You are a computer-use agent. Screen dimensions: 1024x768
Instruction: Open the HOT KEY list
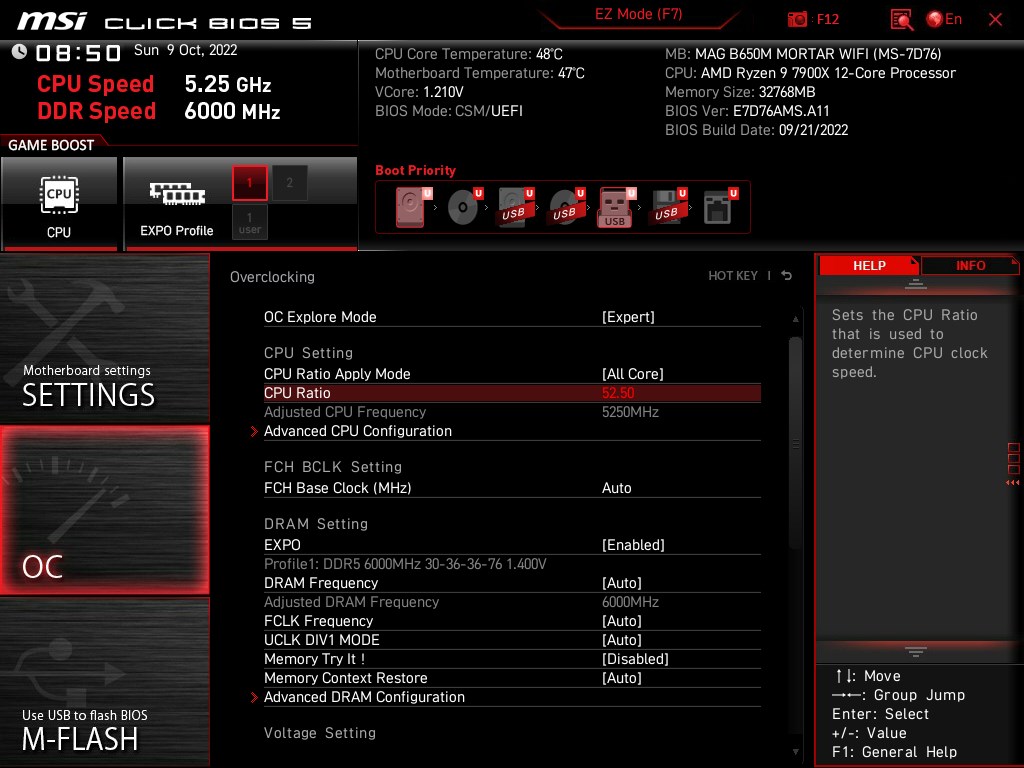pos(733,276)
